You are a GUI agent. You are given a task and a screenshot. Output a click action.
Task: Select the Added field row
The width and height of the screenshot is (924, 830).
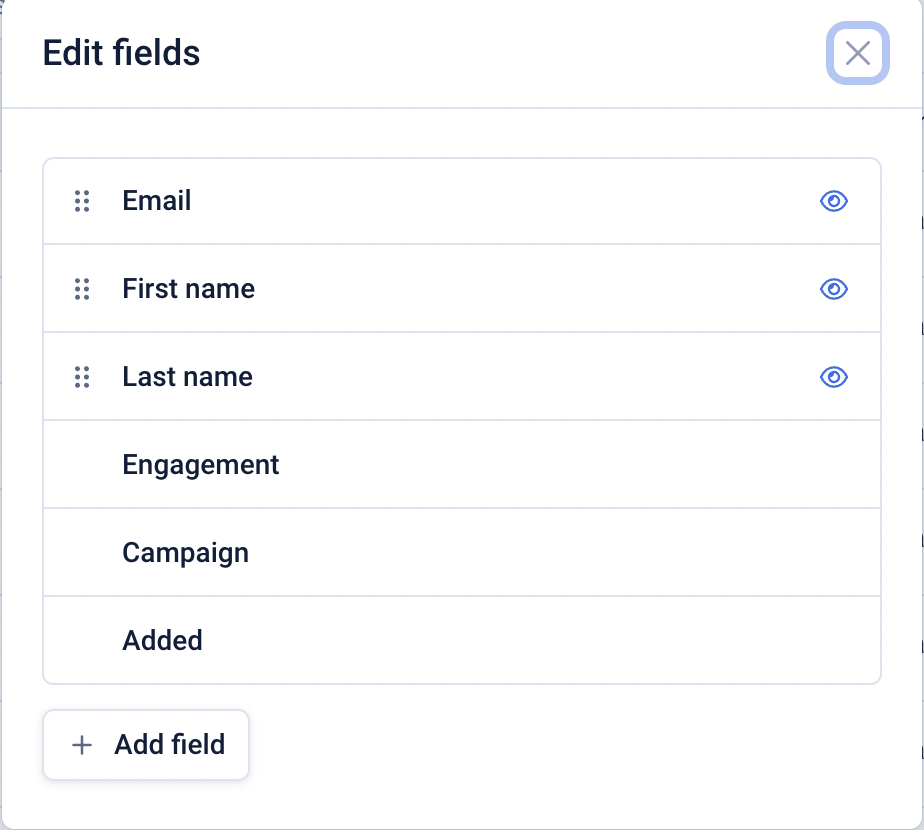(461, 640)
